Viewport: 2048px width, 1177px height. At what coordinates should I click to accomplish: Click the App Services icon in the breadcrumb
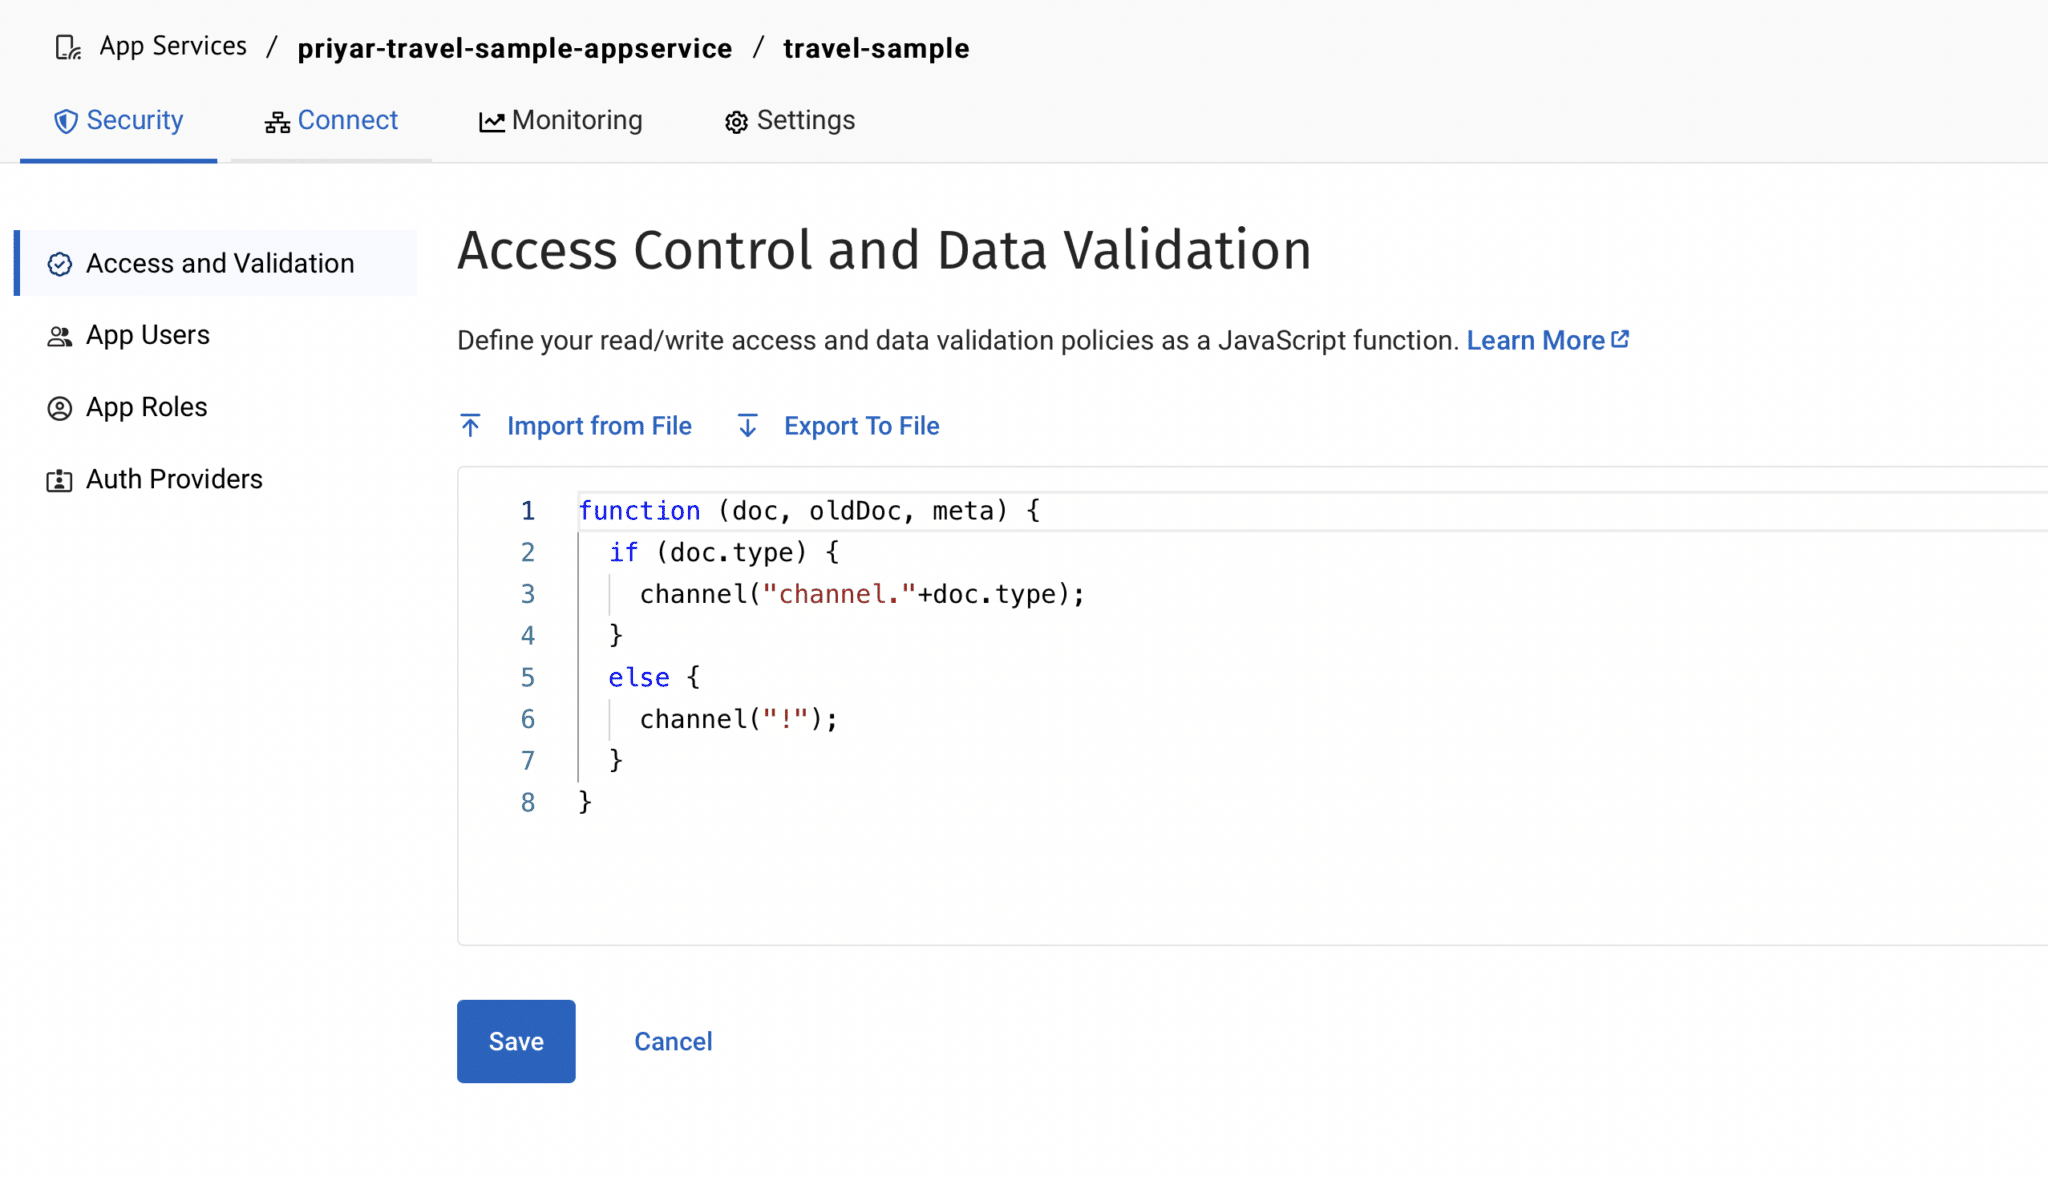point(66,46)
